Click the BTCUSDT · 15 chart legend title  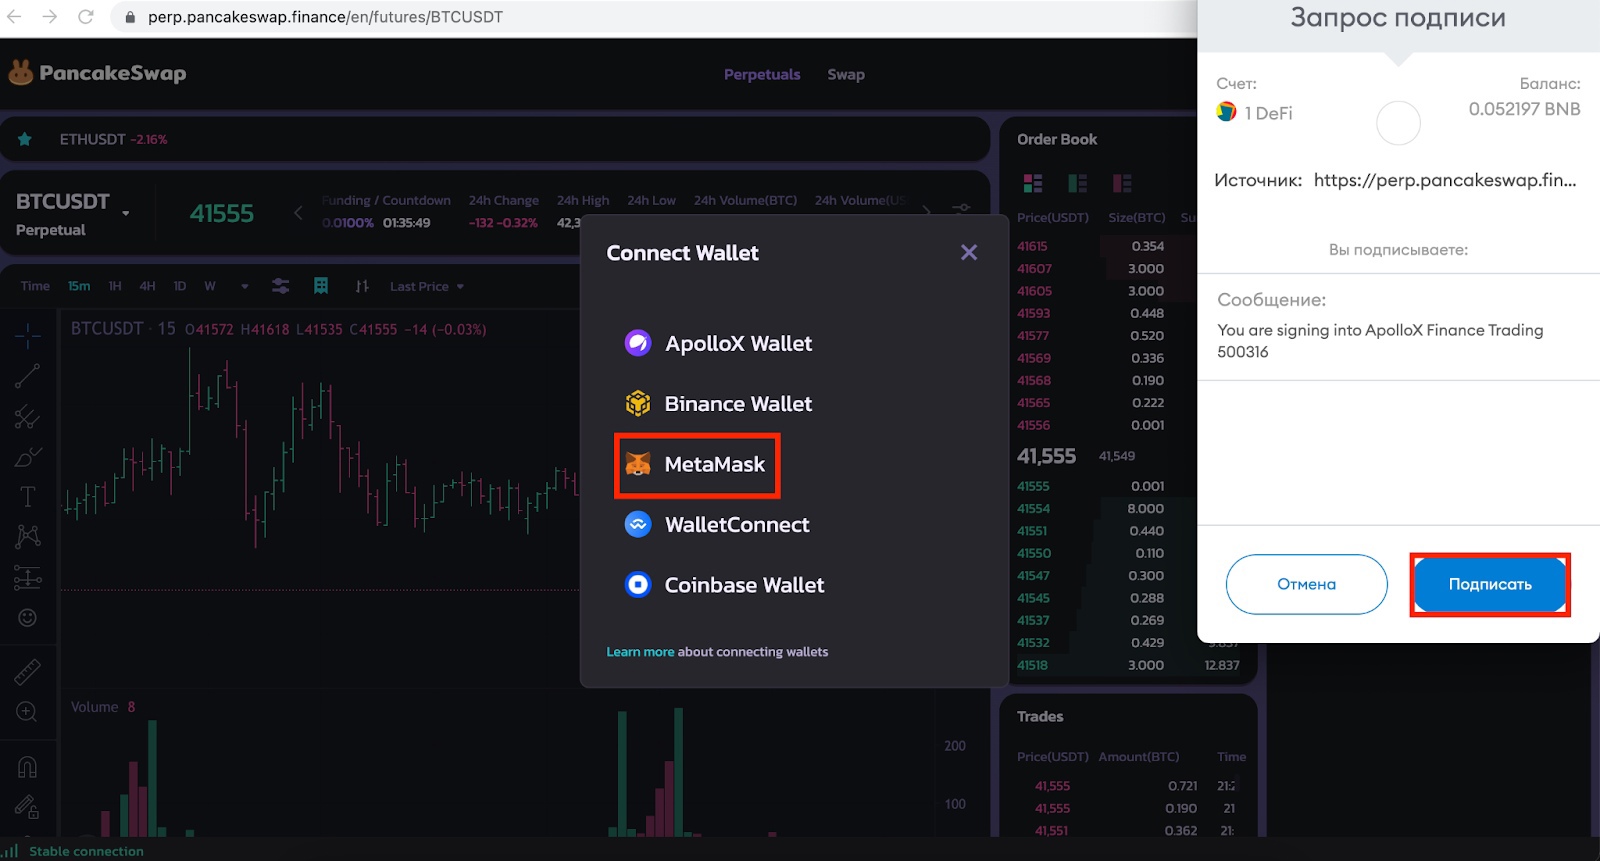123,329
